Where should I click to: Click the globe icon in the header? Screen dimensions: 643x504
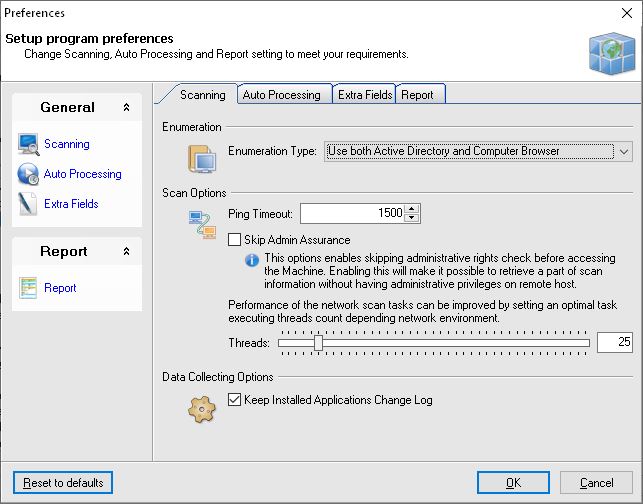(x=607, y=48)
